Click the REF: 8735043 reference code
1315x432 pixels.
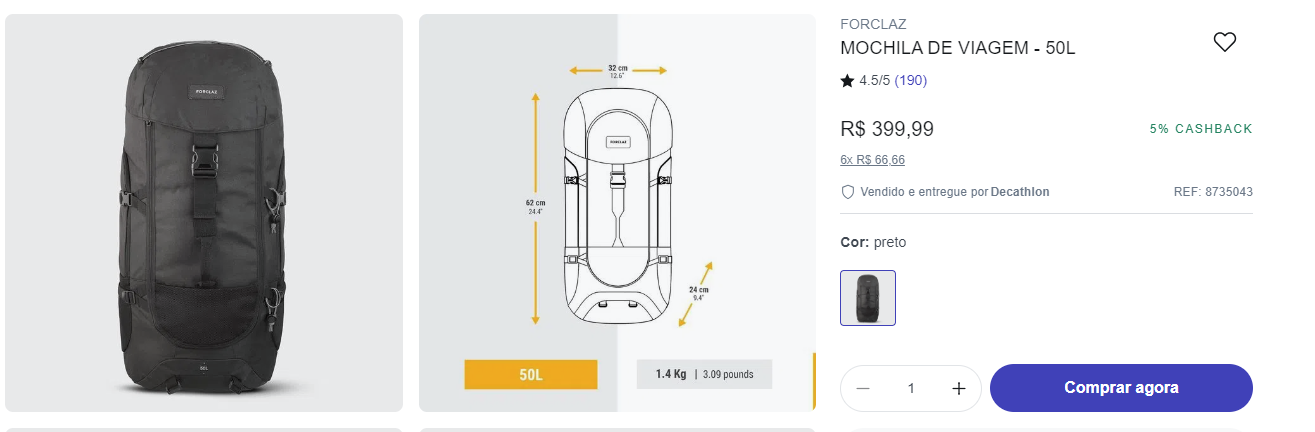[1213, 192]
